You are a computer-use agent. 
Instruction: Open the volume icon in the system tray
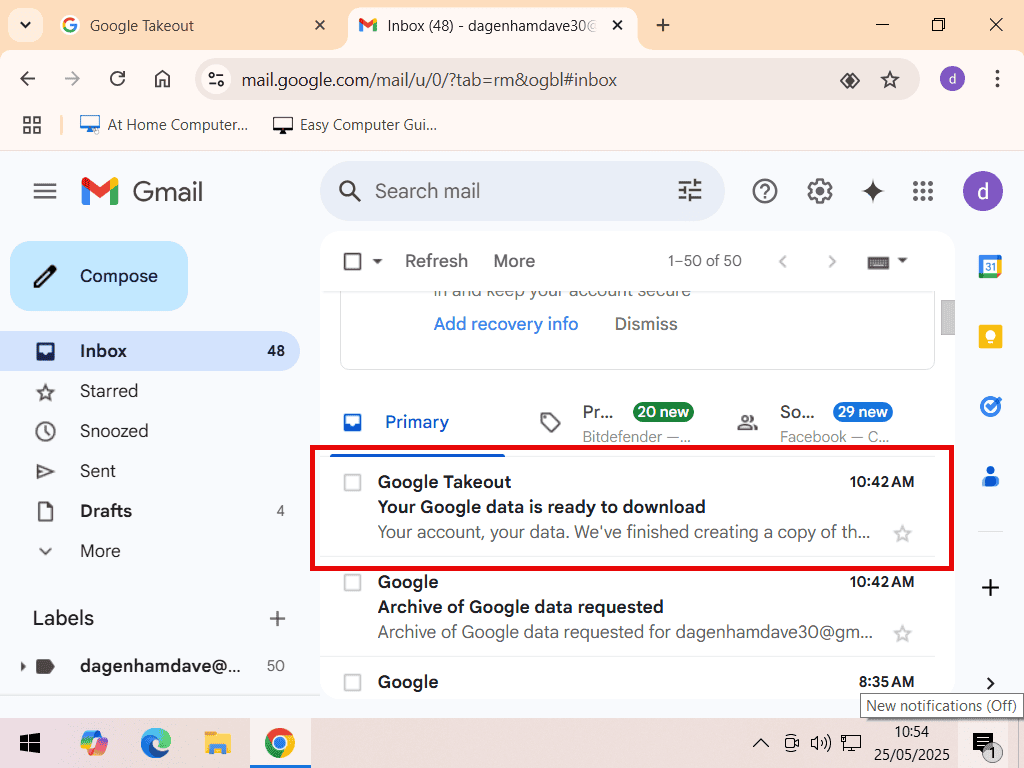(x=820, y=743)
